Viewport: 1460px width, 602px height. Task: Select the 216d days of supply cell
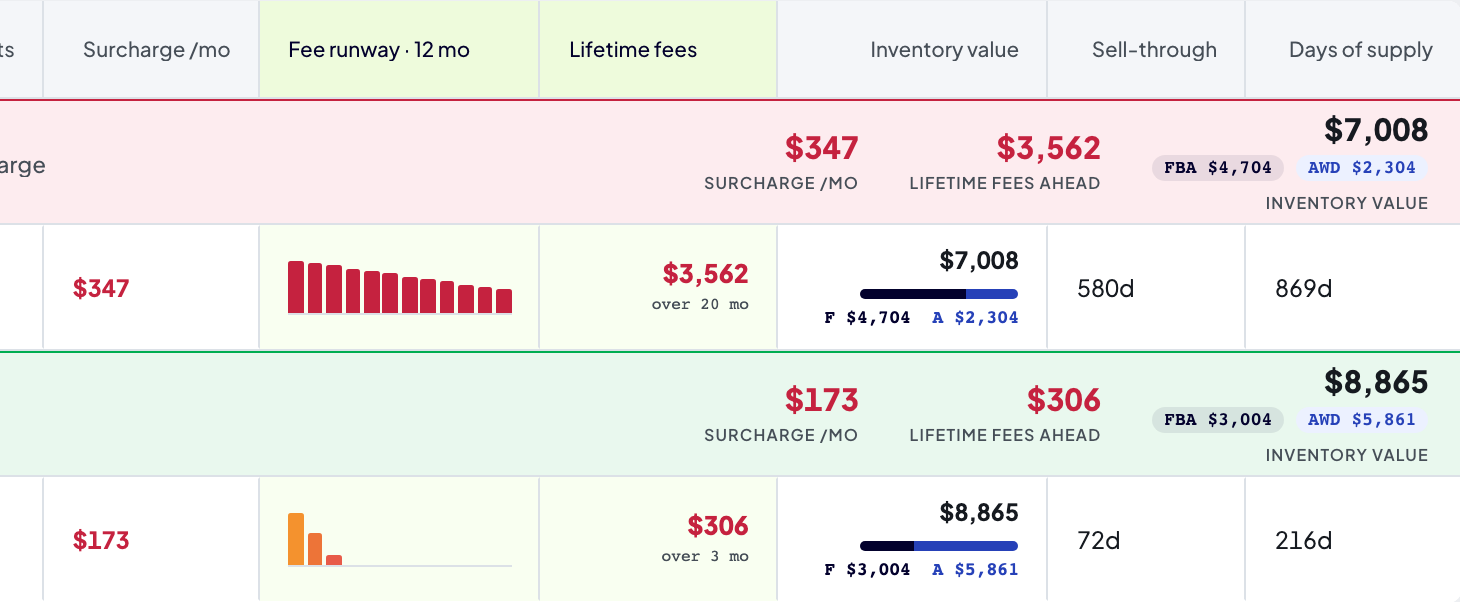pos(1352,540)
